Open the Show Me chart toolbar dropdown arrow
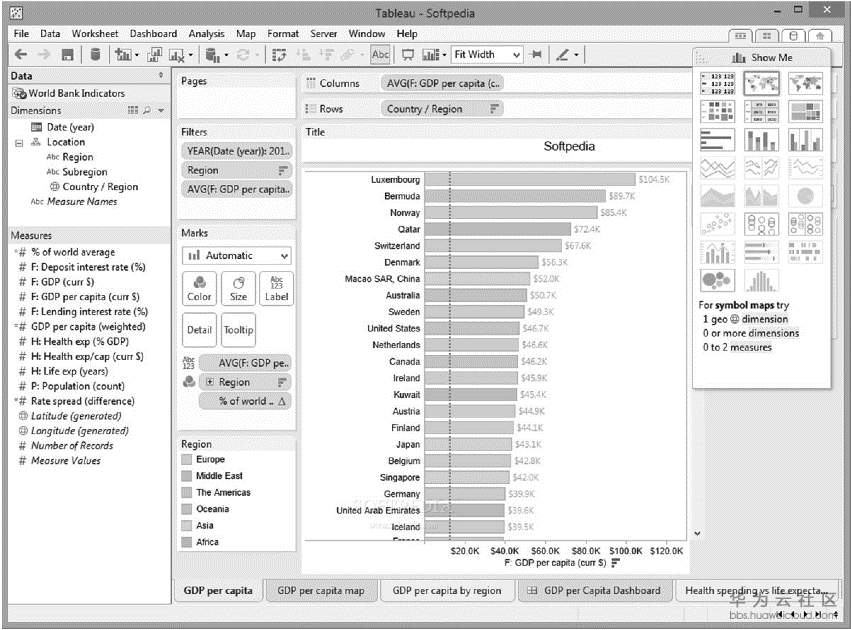This screenshot has width=851, height=630. 444,55
